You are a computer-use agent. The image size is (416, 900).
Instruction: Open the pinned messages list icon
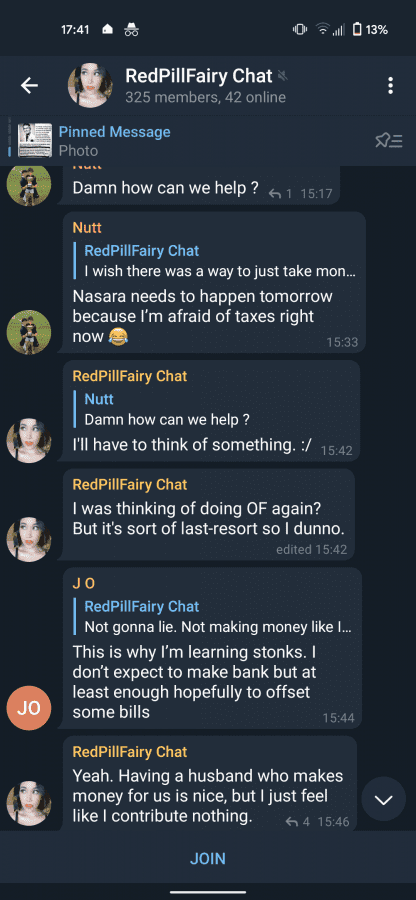(x=388, y=141)
